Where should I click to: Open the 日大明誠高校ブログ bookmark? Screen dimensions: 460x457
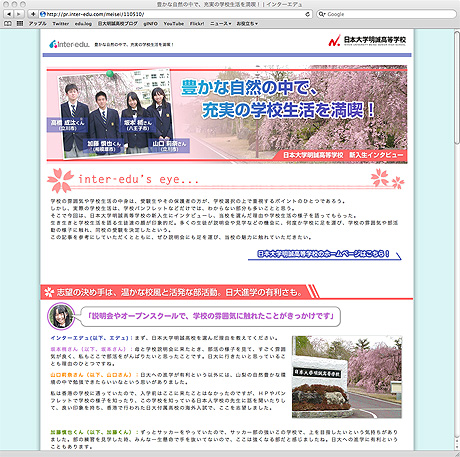pyautogui.click(x=118, y=24)
